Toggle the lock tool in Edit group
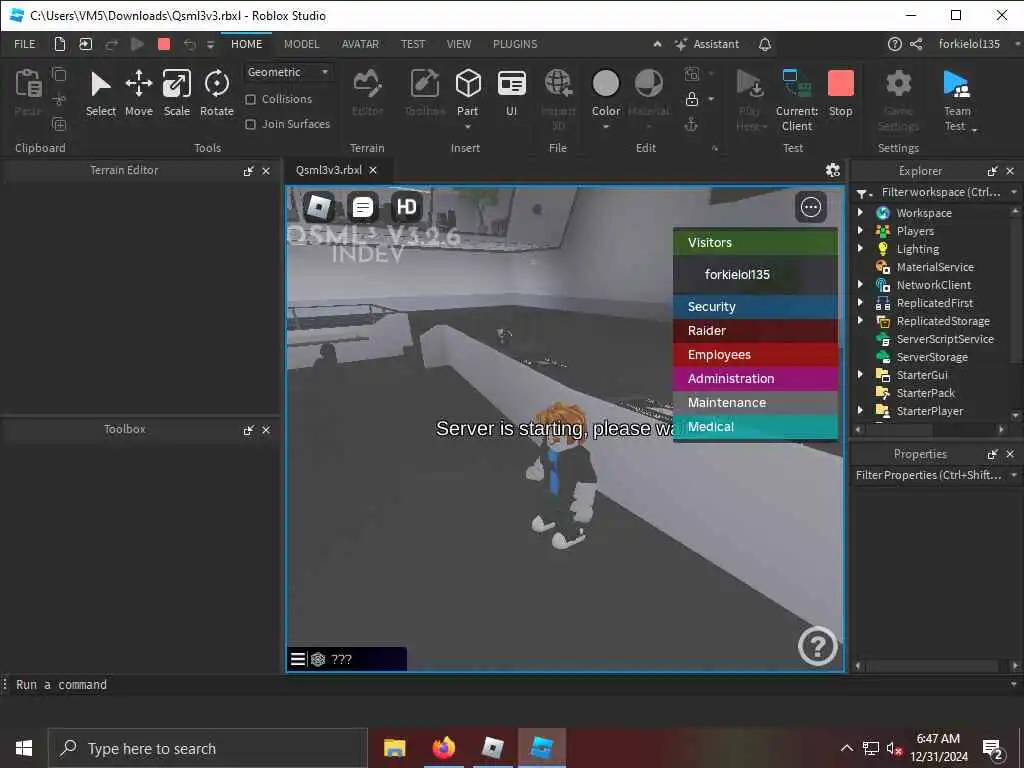Viewport: 1024px width, 768px height. [692, 99]
